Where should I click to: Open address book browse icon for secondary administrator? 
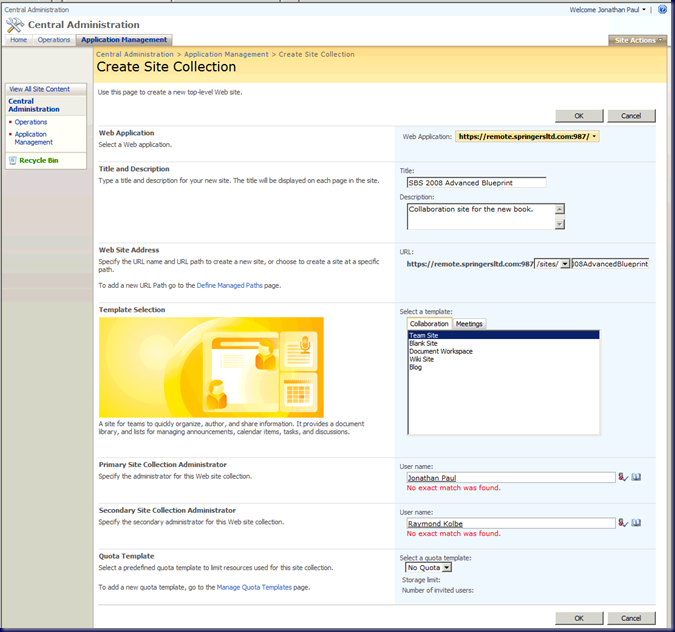click(x=636, y=523)
